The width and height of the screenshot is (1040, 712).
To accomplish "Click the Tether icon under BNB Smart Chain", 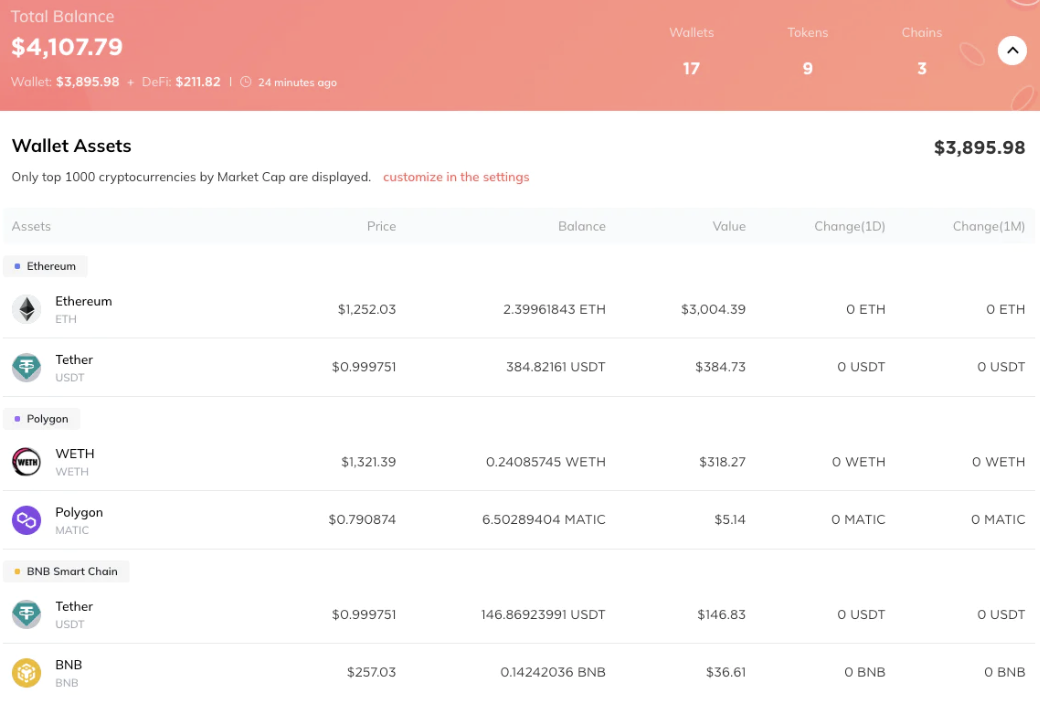I will tap(26, 614).
